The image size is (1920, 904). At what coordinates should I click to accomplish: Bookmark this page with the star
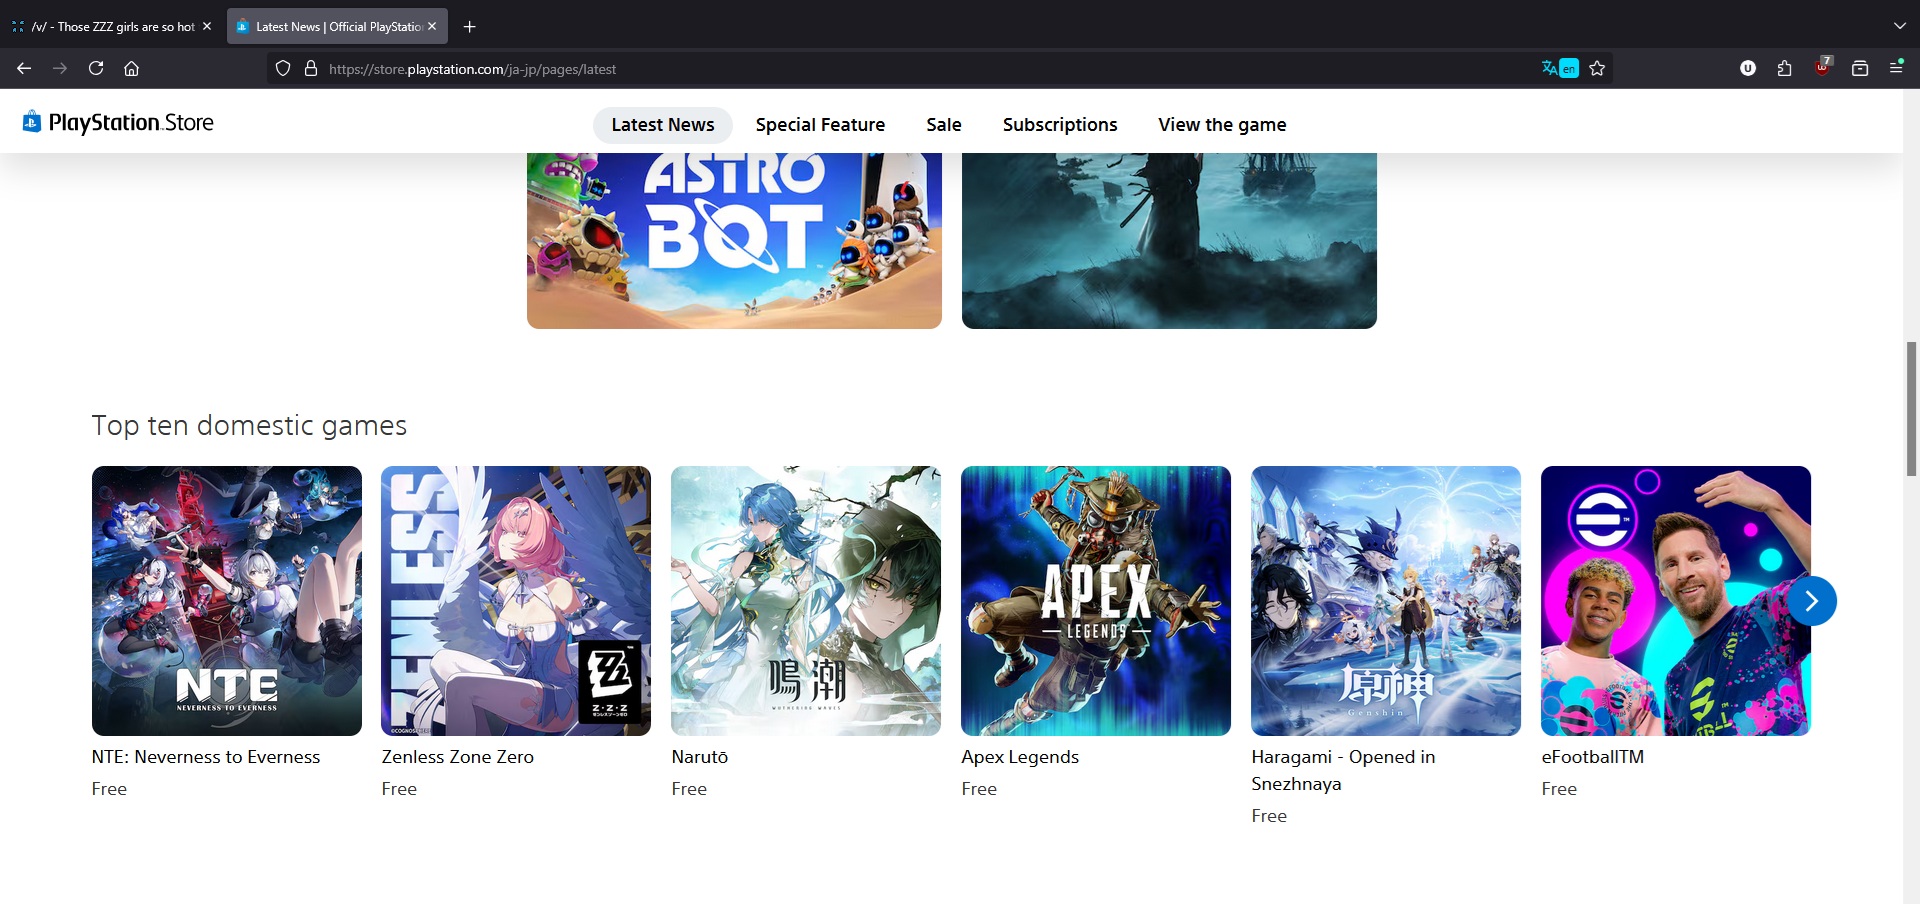tap(1597, 68)
